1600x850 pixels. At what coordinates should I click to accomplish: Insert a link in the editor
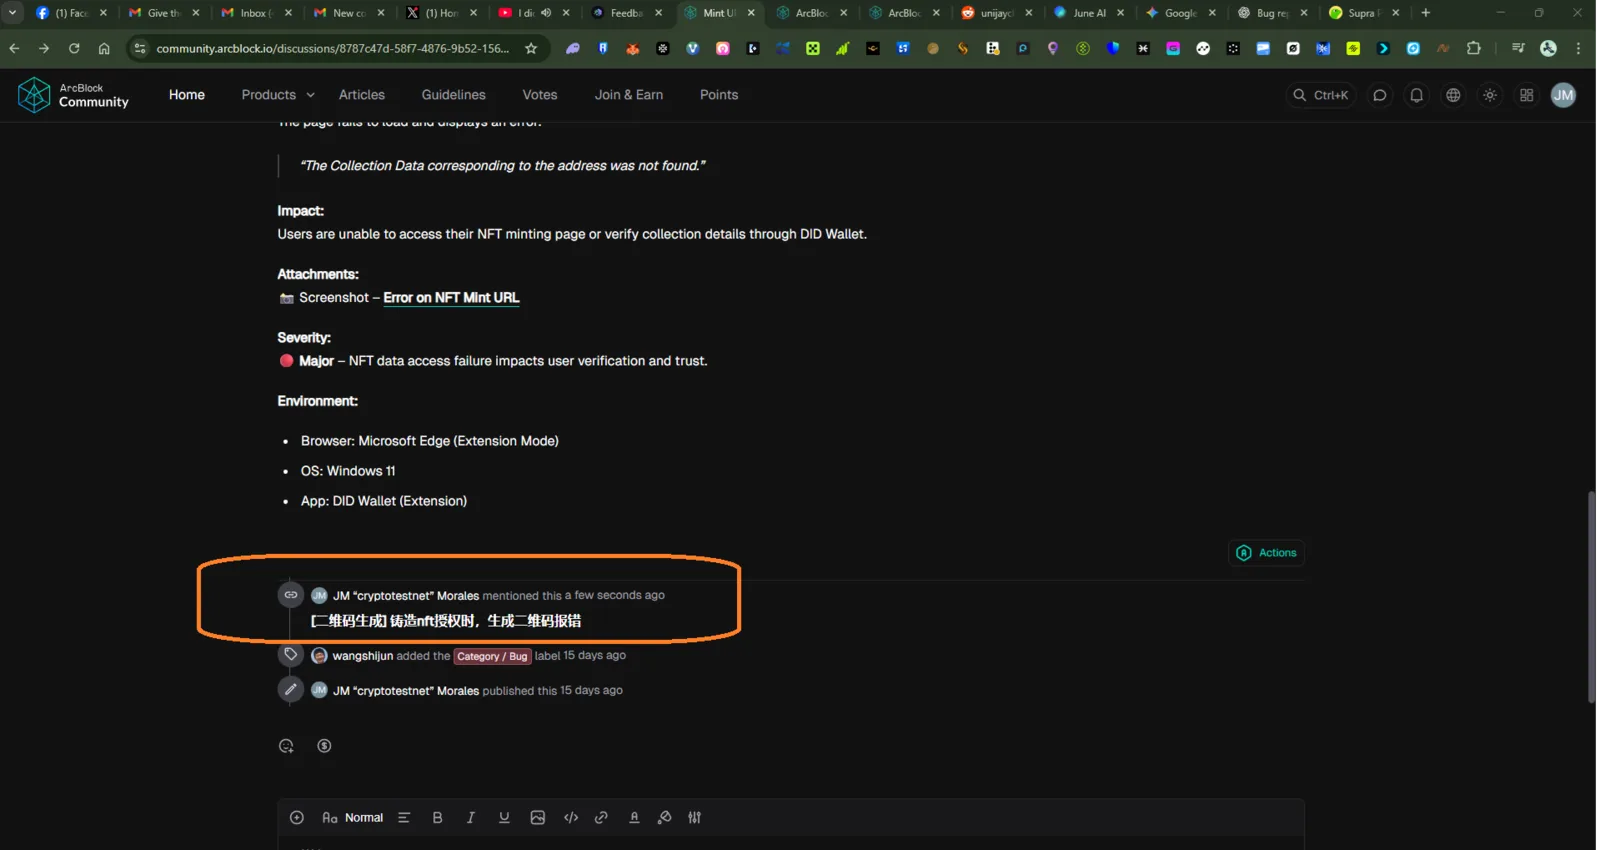pyautogui.click(x=601, y=818)
